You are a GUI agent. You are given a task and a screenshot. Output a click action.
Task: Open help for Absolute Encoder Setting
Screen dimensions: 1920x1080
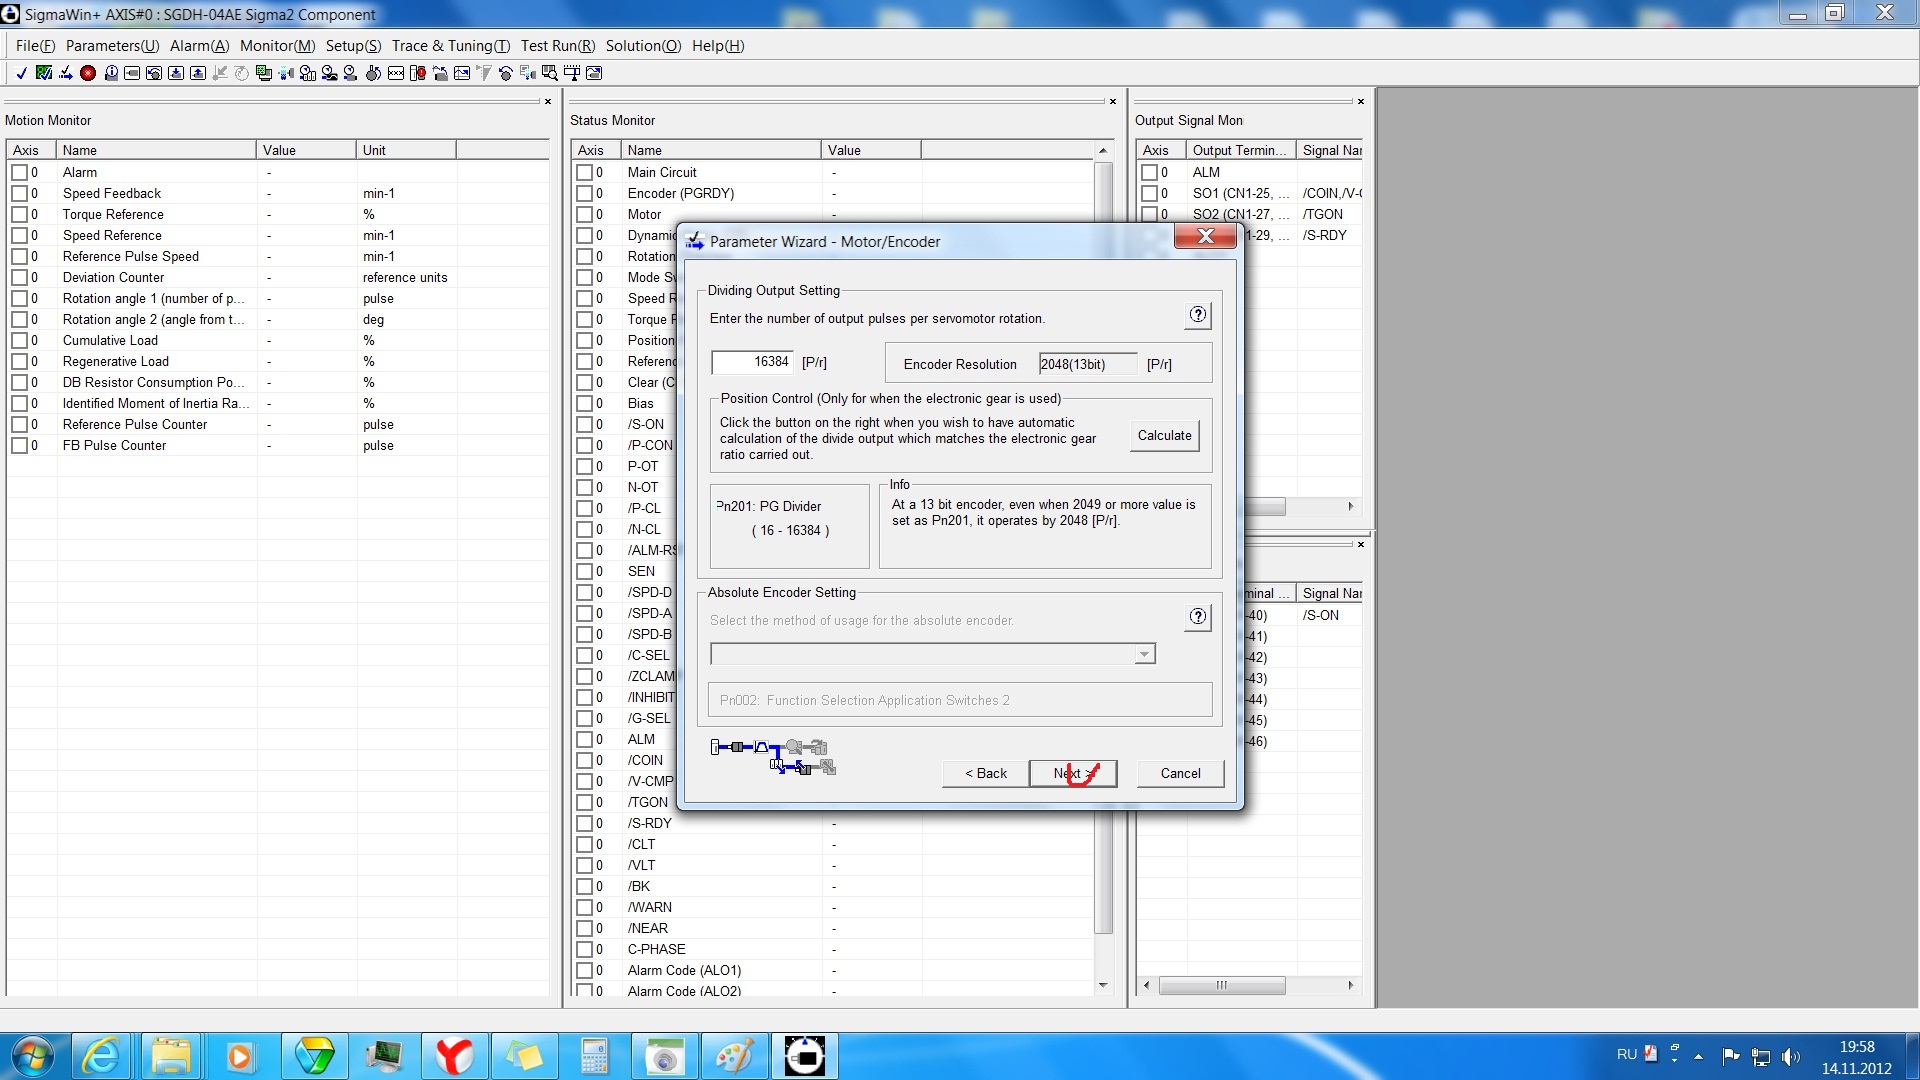[x=1197, y=617]
